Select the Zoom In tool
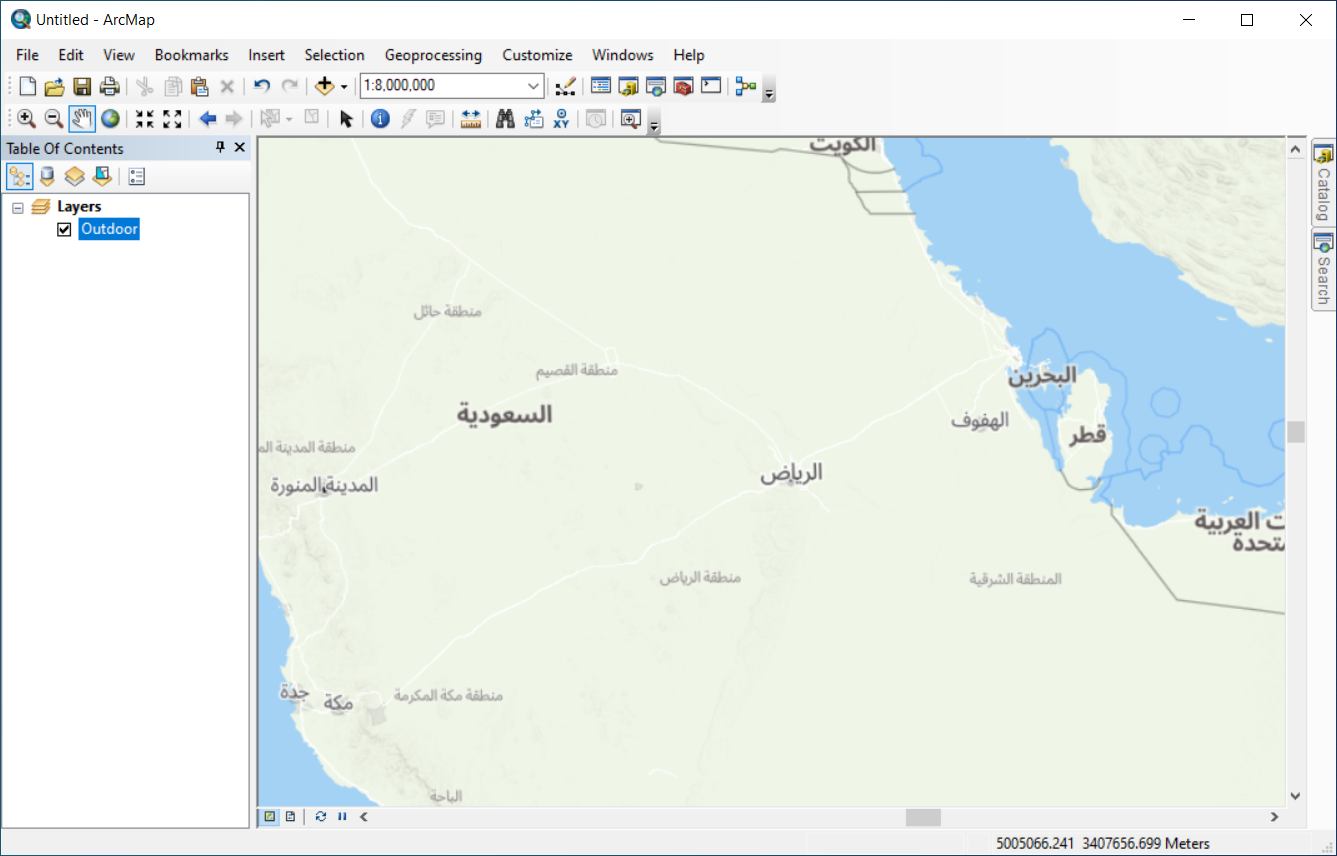The width and height of the screenshot is (1337, 856). [26, 119]
